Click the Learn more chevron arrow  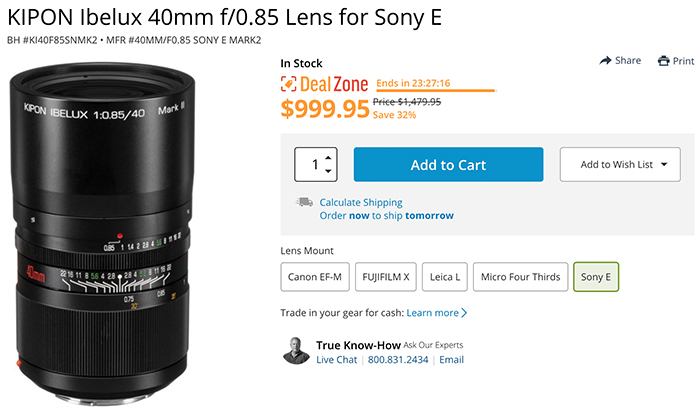[464, 313]
